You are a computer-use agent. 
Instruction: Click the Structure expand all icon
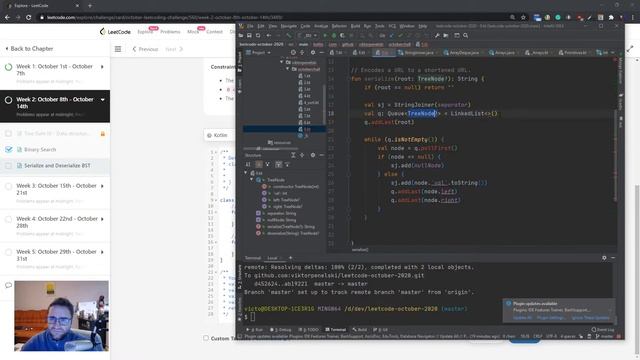[x=293, y=155]
